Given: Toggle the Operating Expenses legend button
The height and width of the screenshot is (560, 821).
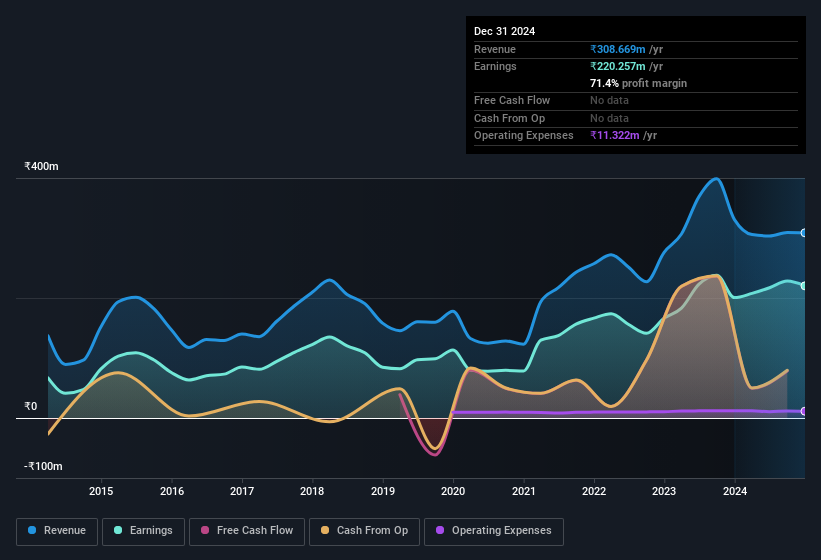Looking at the screenshot, I should coord(494,531).
